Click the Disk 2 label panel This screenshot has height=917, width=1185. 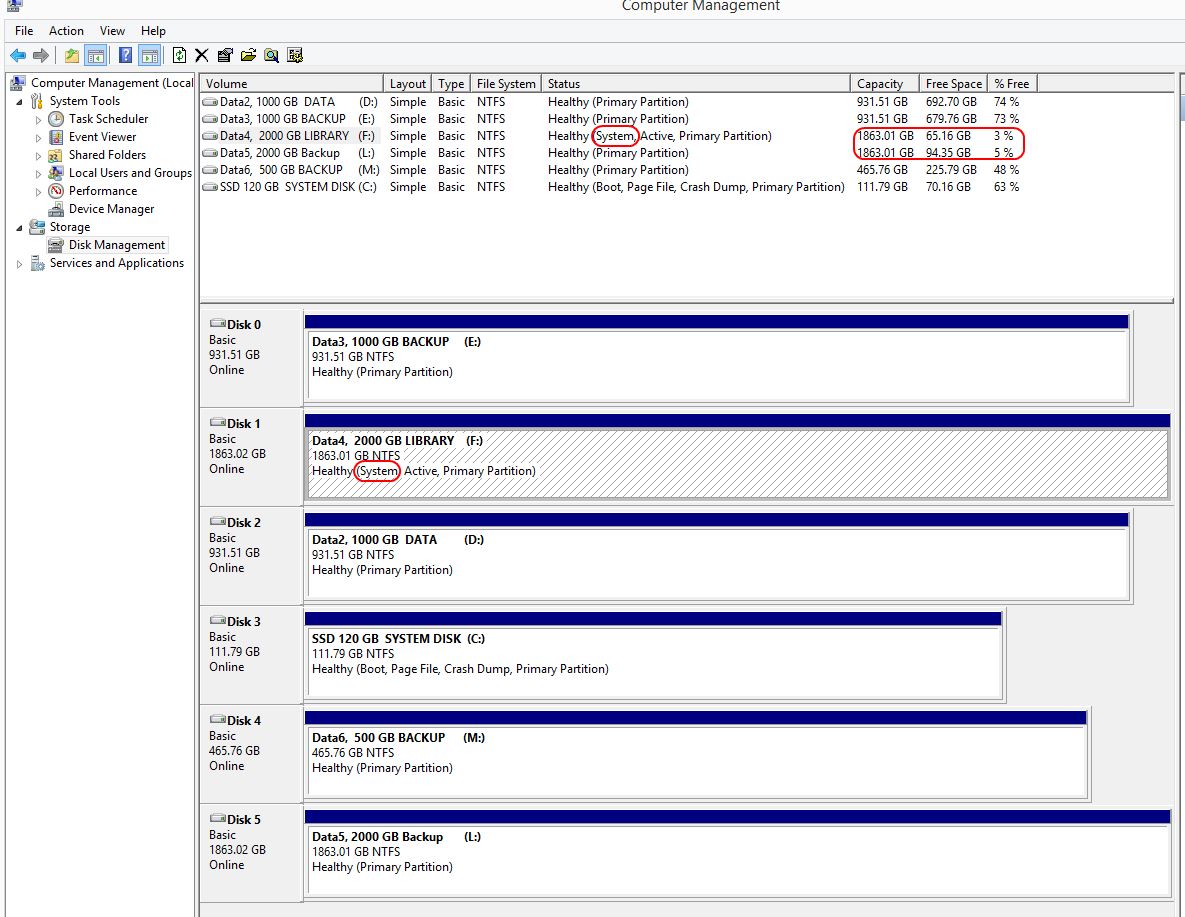pyautogui.click(x=251, y=556)
